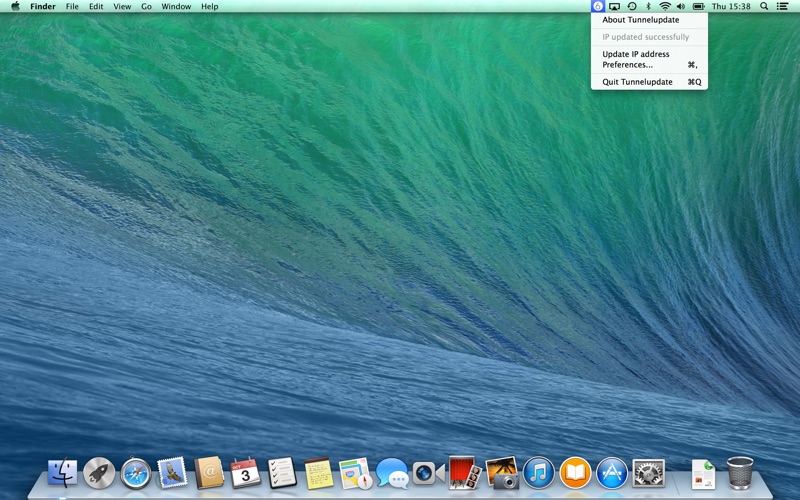800x500 pixels.
Task: Open the Apple menu
Action: 15,6
